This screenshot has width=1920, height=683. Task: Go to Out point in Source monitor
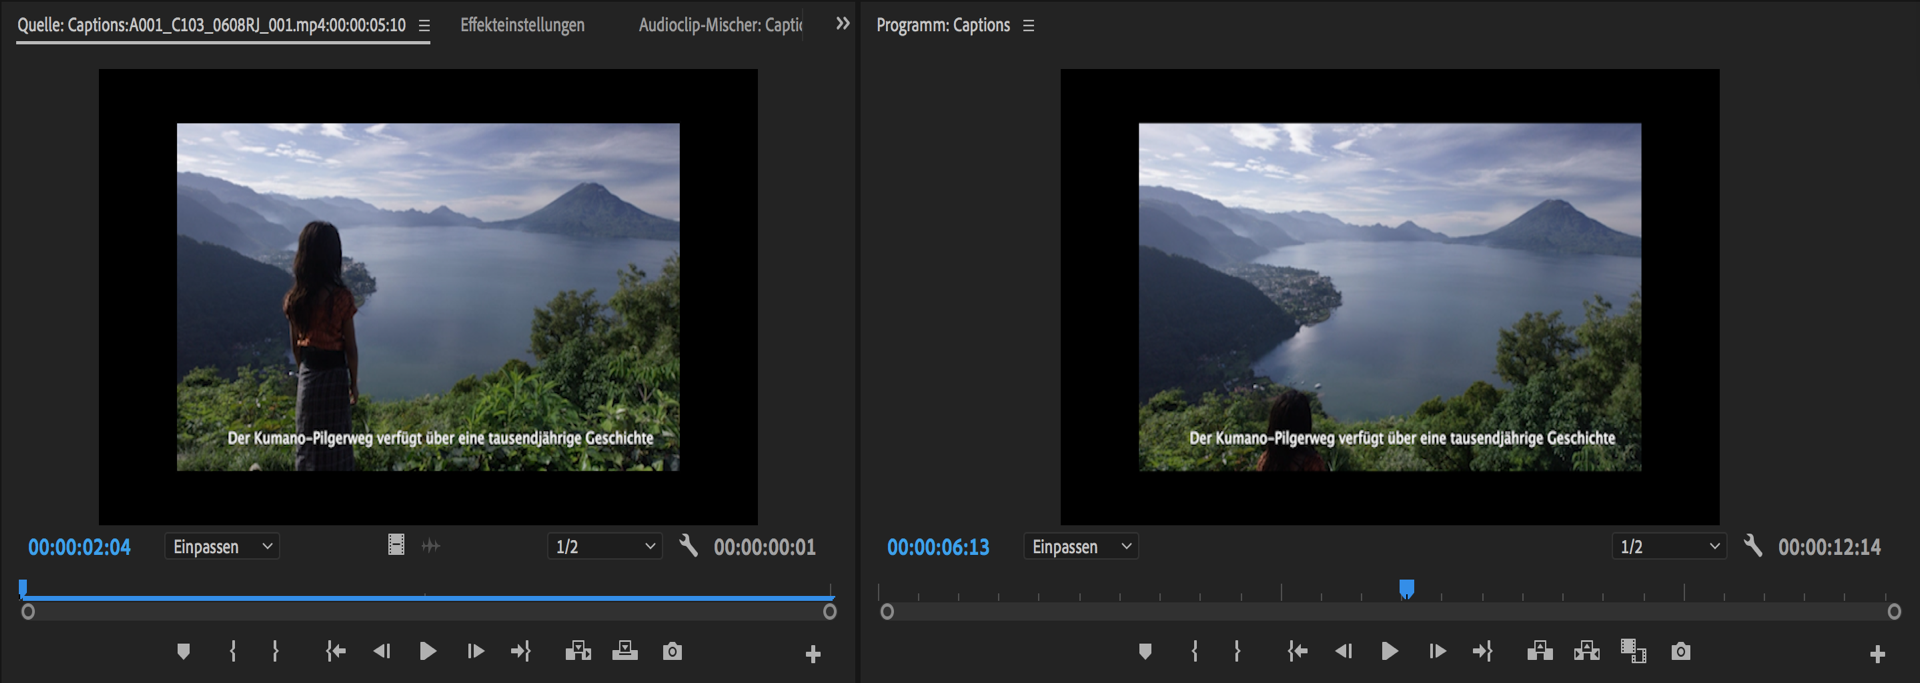(x=521, y=652)
